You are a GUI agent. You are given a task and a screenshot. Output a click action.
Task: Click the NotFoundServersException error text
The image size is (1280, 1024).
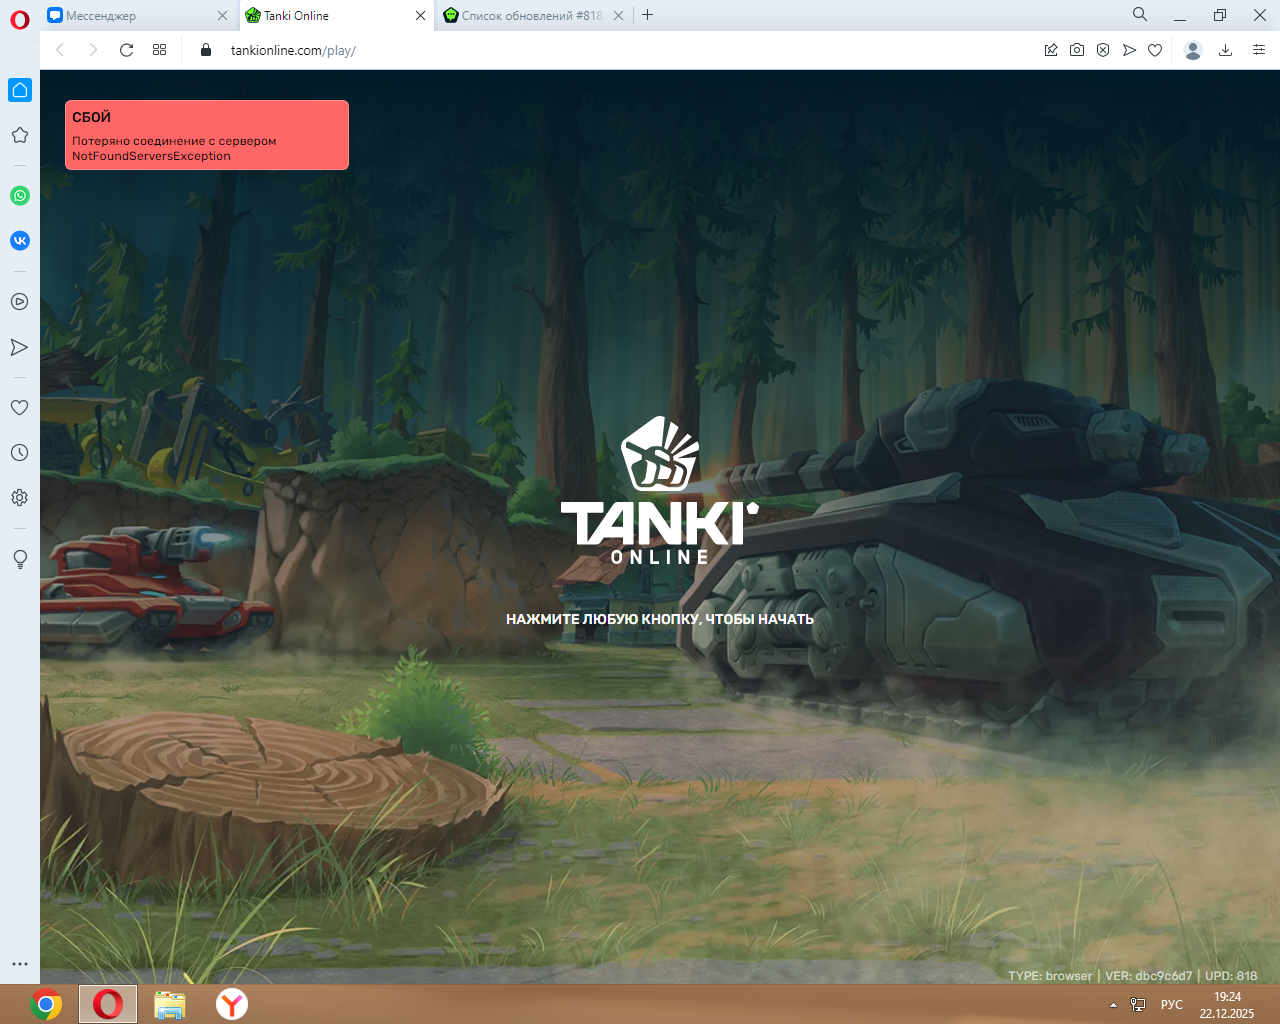coord(151,156)
